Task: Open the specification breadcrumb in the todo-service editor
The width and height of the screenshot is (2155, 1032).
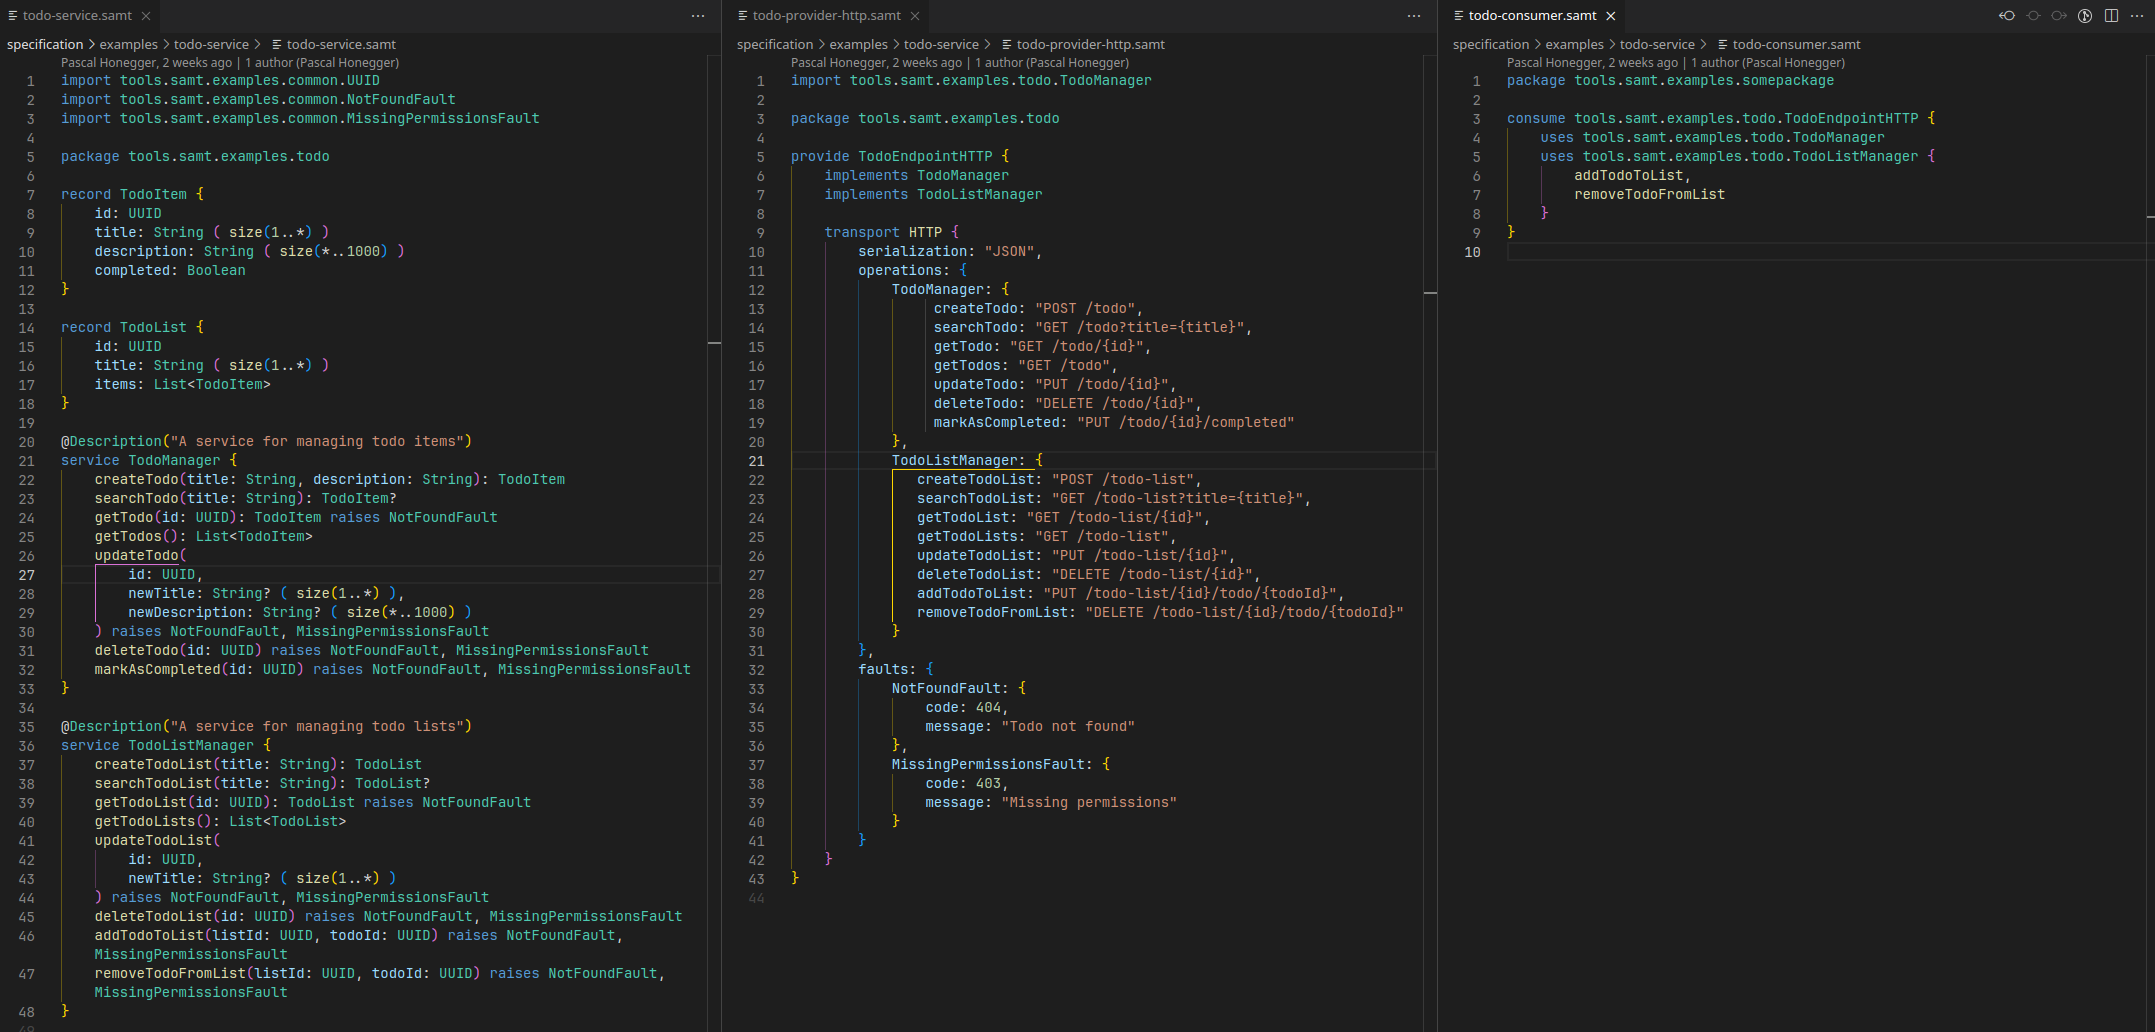Action: point(45,45)
